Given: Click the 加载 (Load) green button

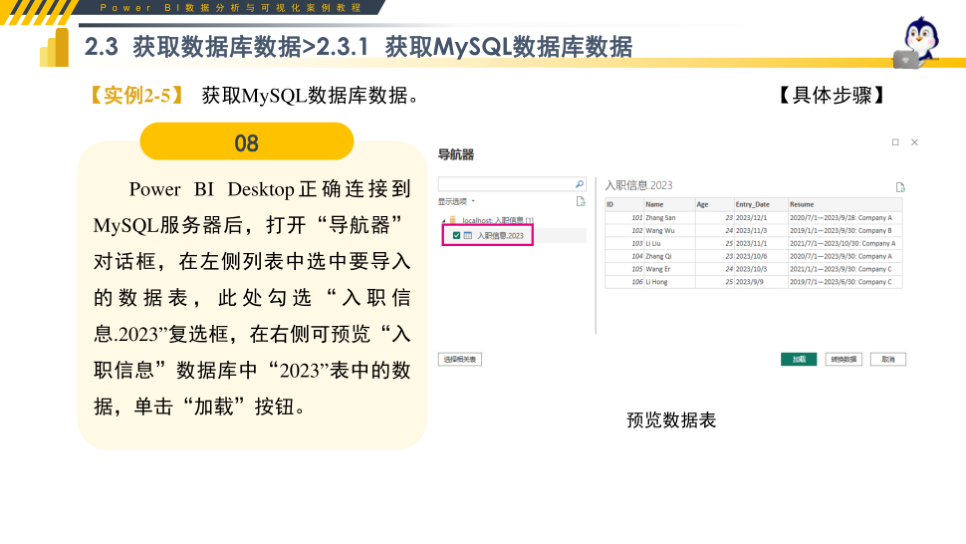Looking at the screenshot, I should pos(798,359).
